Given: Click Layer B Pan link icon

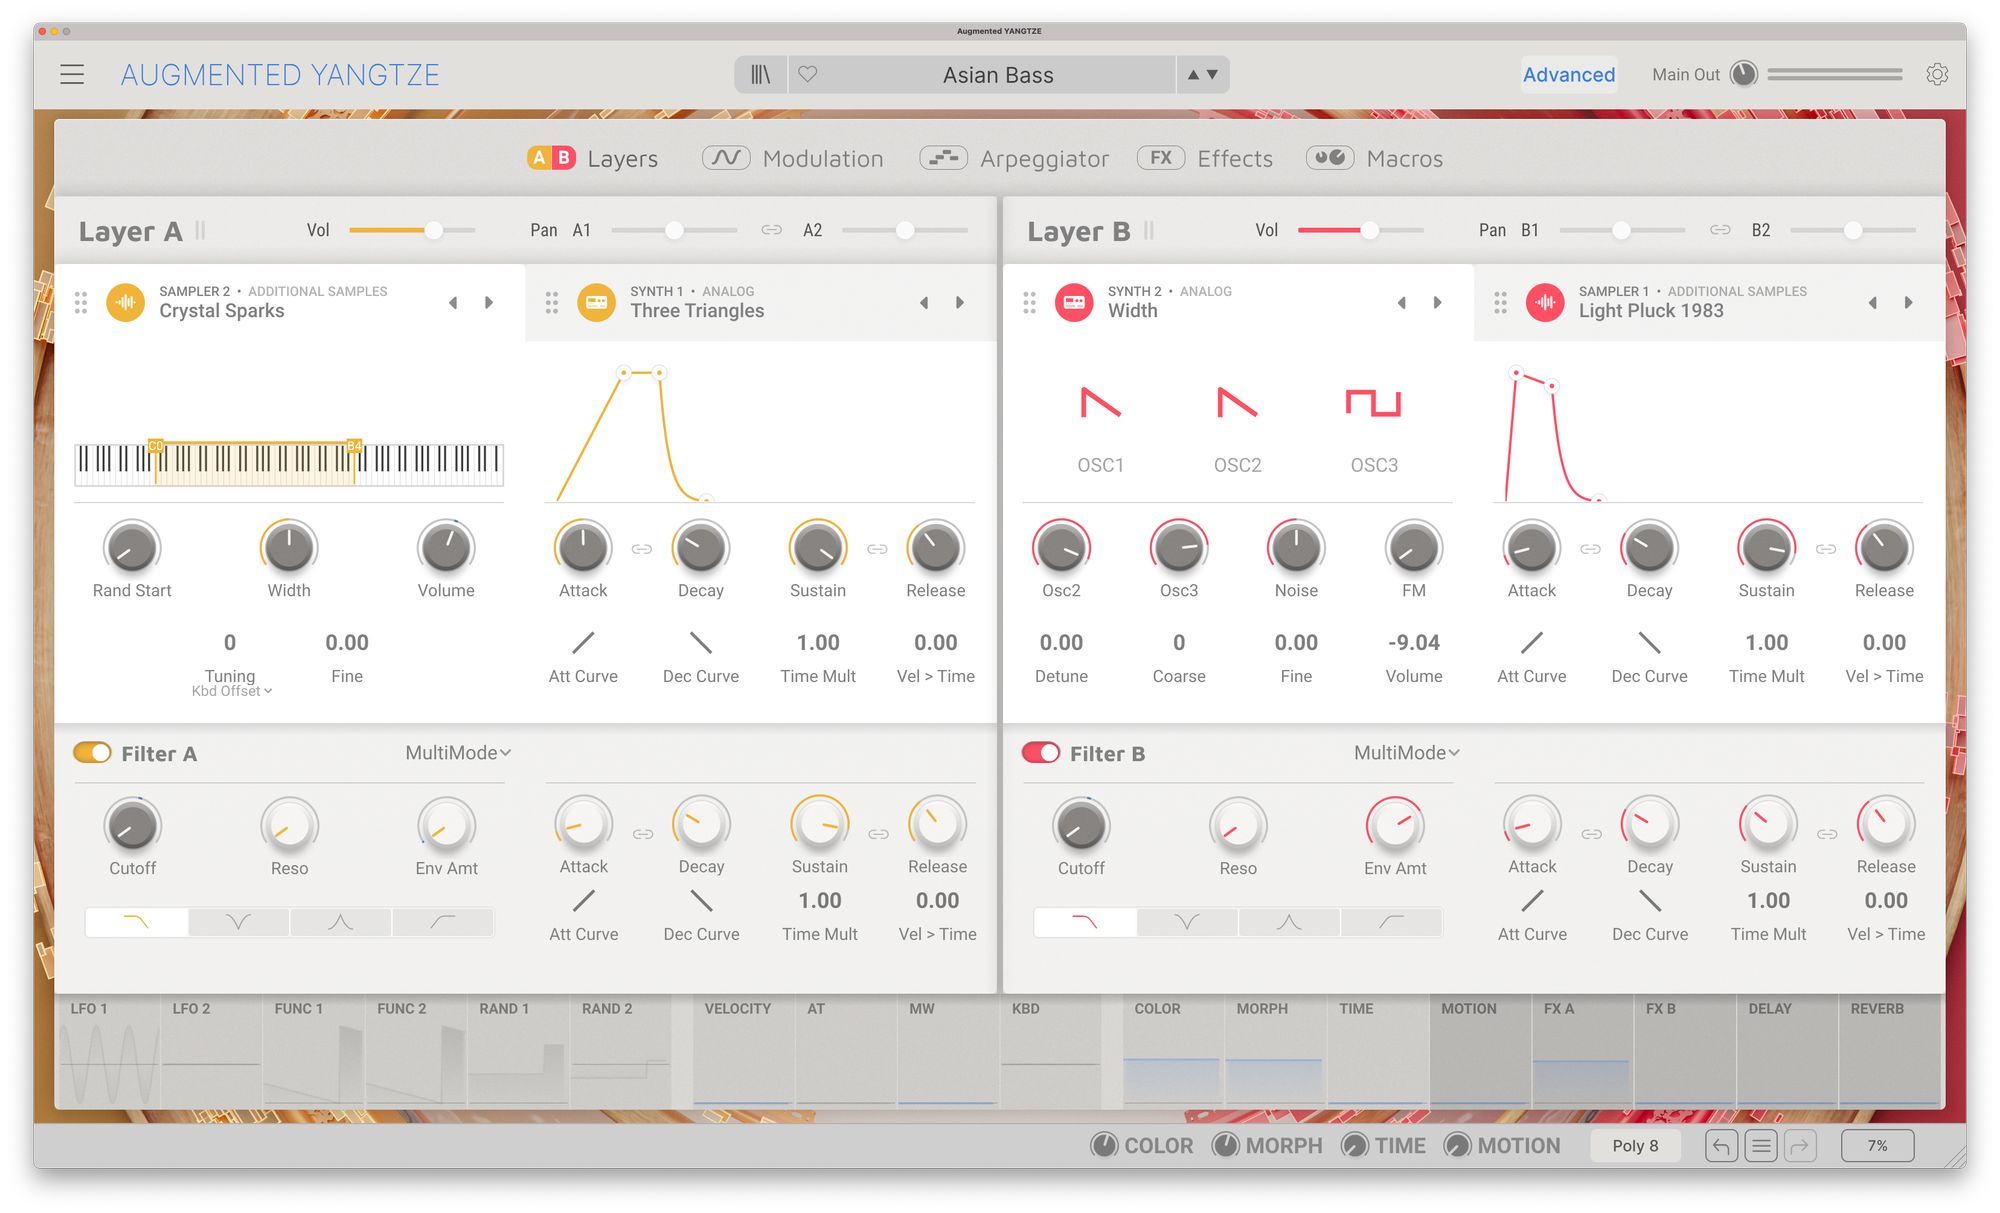Looking at the screenshot, I should (x=1720, y=230).
